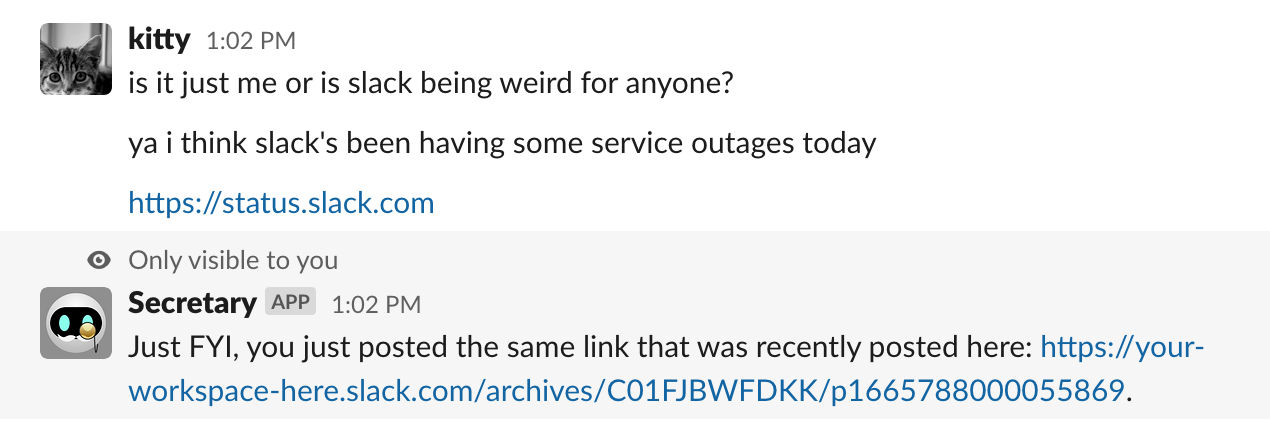This screenshot has width=1270, height=428.
Task: Open the status.slack.com link
Action: [281, 204]
